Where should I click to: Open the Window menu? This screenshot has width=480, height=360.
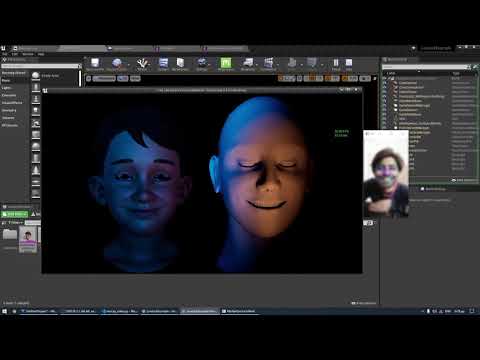tap(28, 54)
